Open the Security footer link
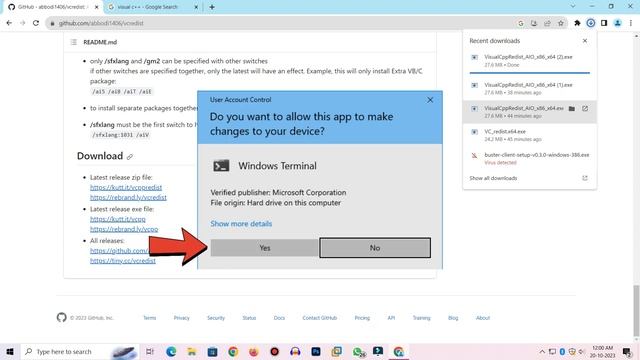The width and height of the screenshot is (640, 360). tap(216, 318)
